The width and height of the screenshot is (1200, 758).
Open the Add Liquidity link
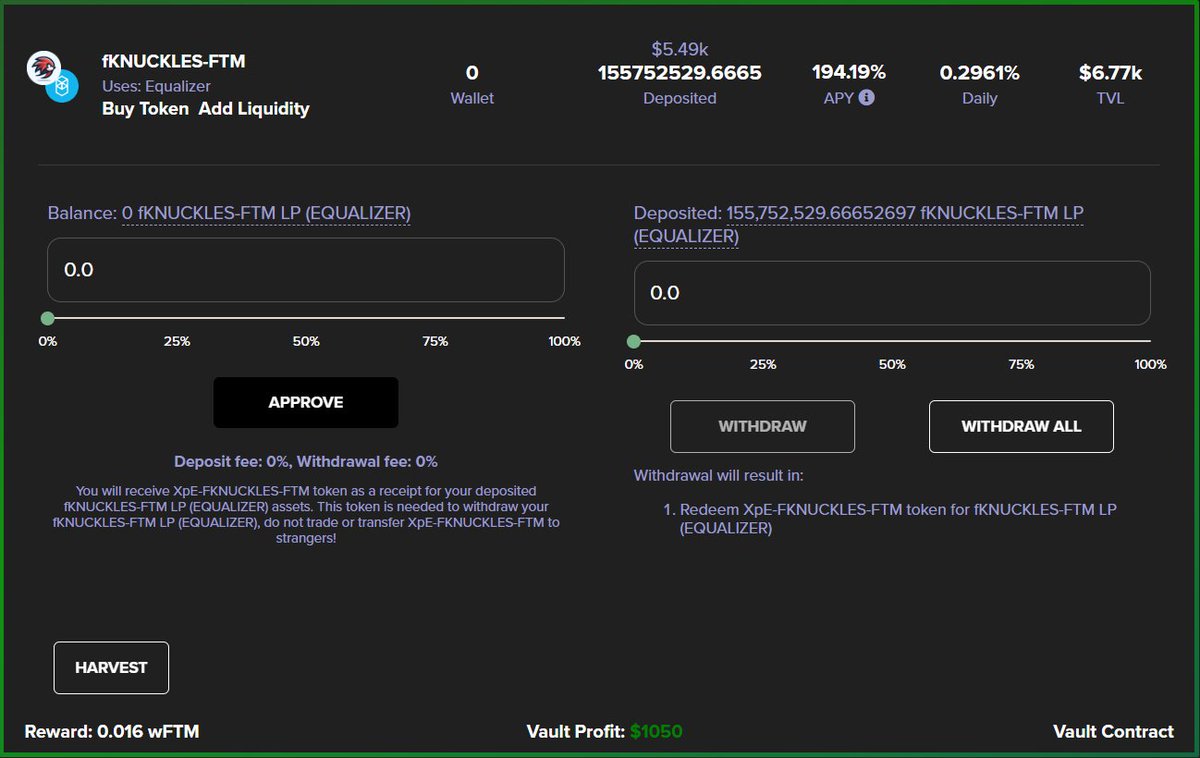(254, 108)
